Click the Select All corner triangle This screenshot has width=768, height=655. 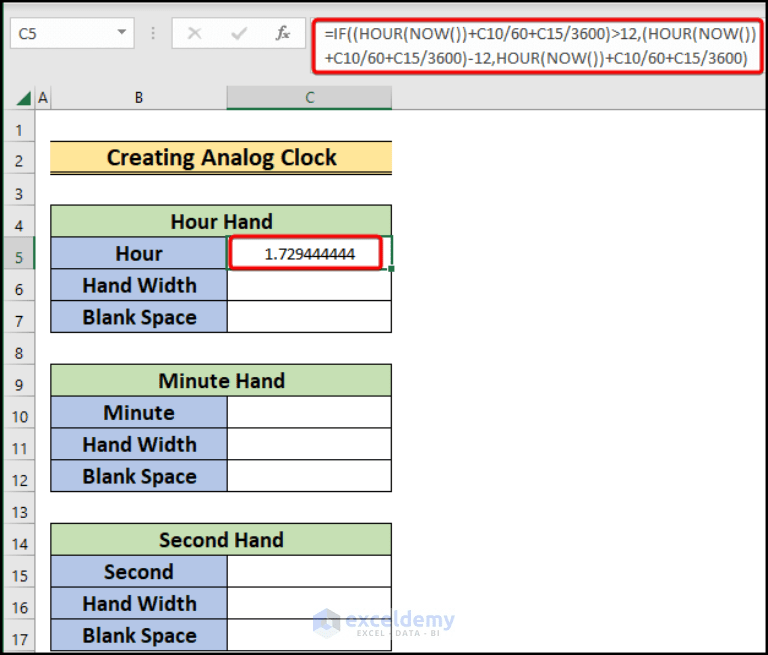point(23,98)
